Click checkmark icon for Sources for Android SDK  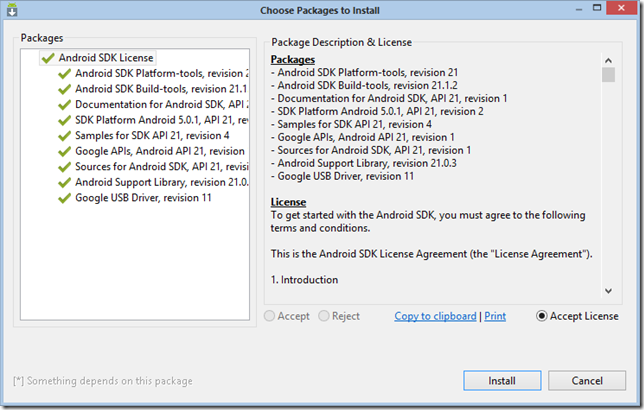64,167
